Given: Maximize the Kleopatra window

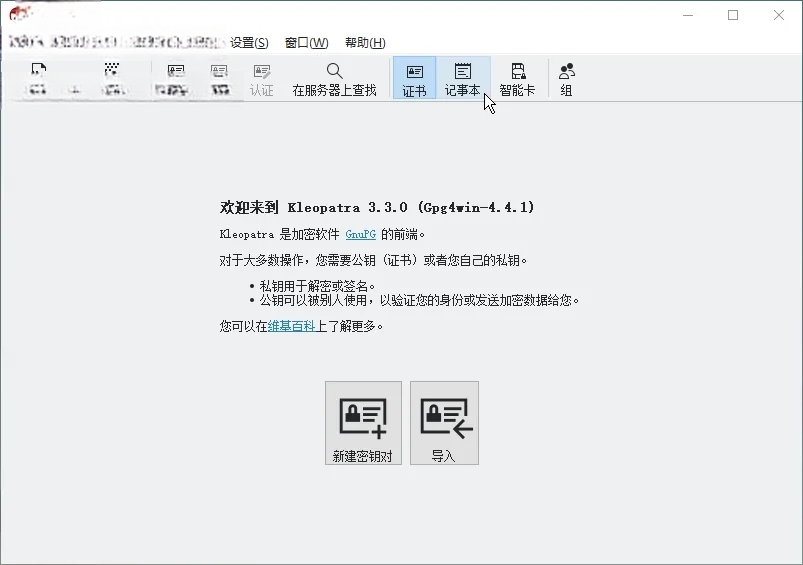Looking at the screenshot, I should pos(733,15).
